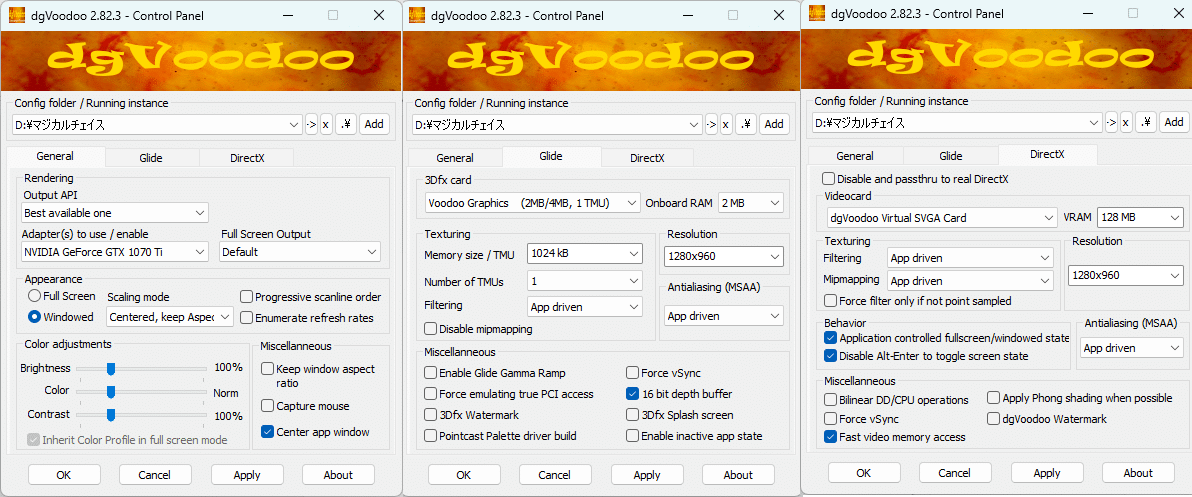The height and width of the screenshot is (497, 1192).
Task: Click the Contrast slider handle
Action: 110,415
